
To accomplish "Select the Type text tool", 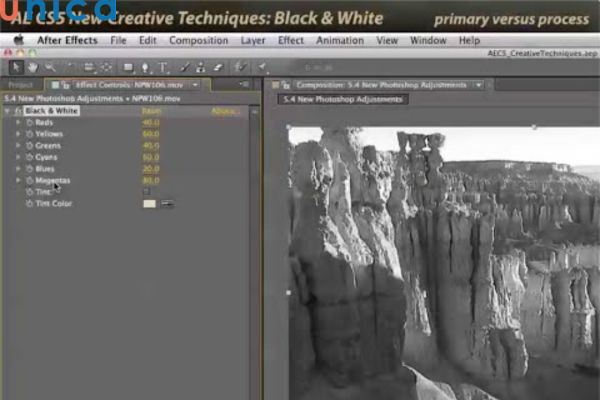I will point(160,67).
